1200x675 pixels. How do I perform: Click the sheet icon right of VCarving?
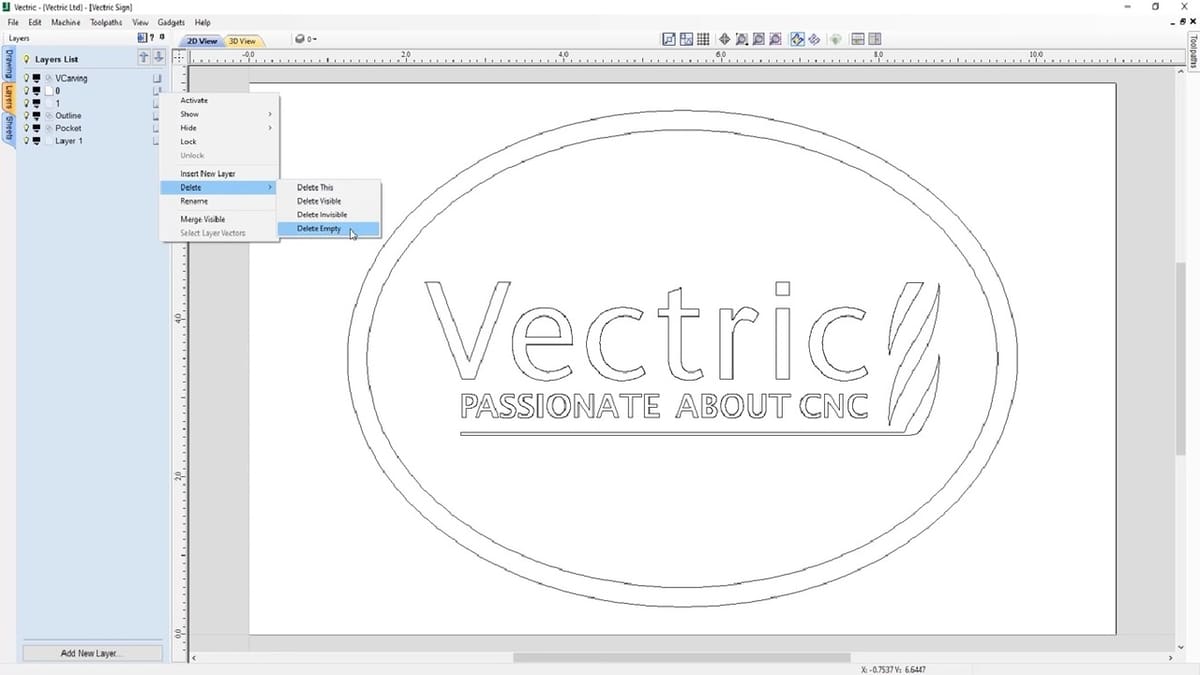[157, 78]
